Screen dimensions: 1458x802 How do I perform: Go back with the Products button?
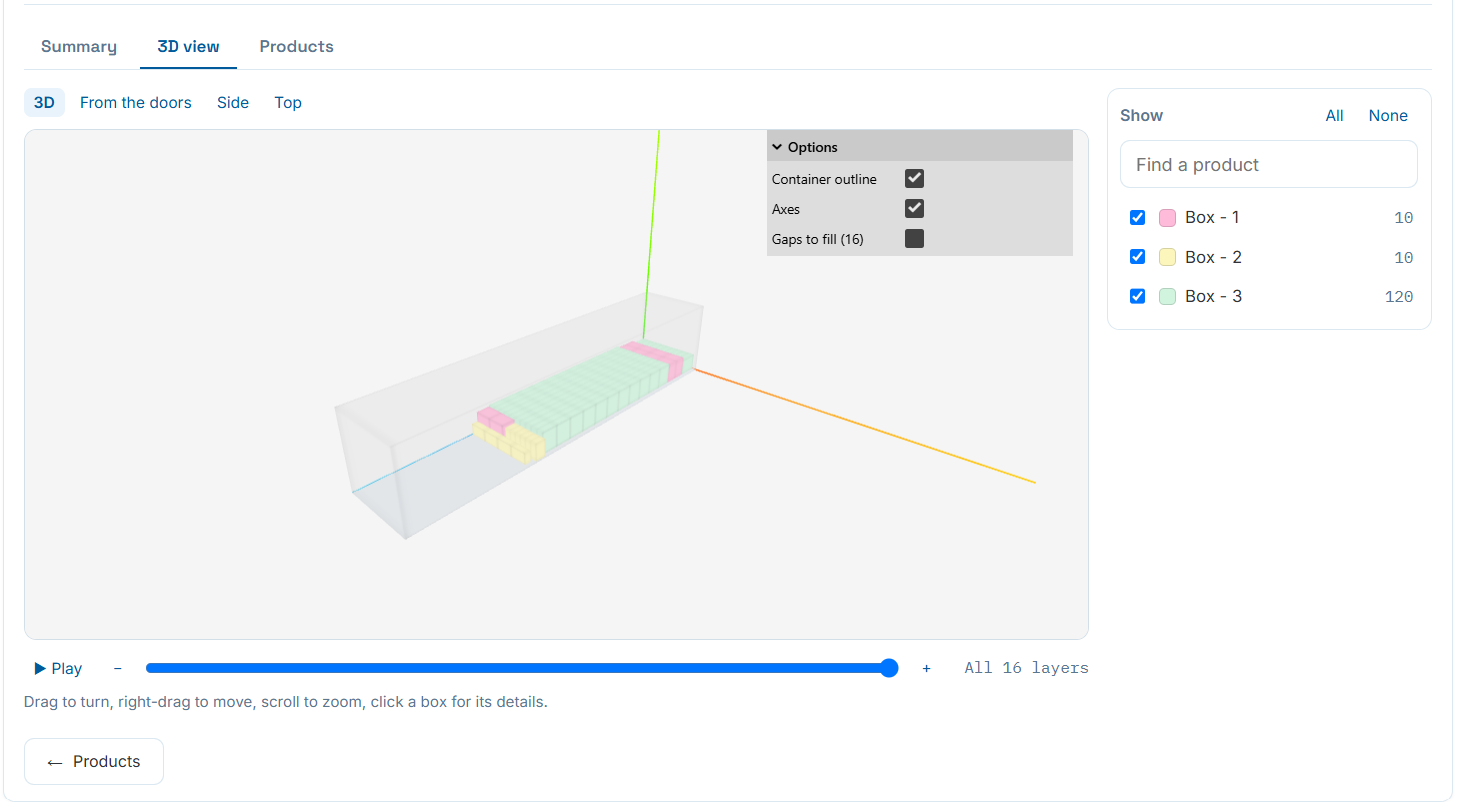click(x=94, y=762)
